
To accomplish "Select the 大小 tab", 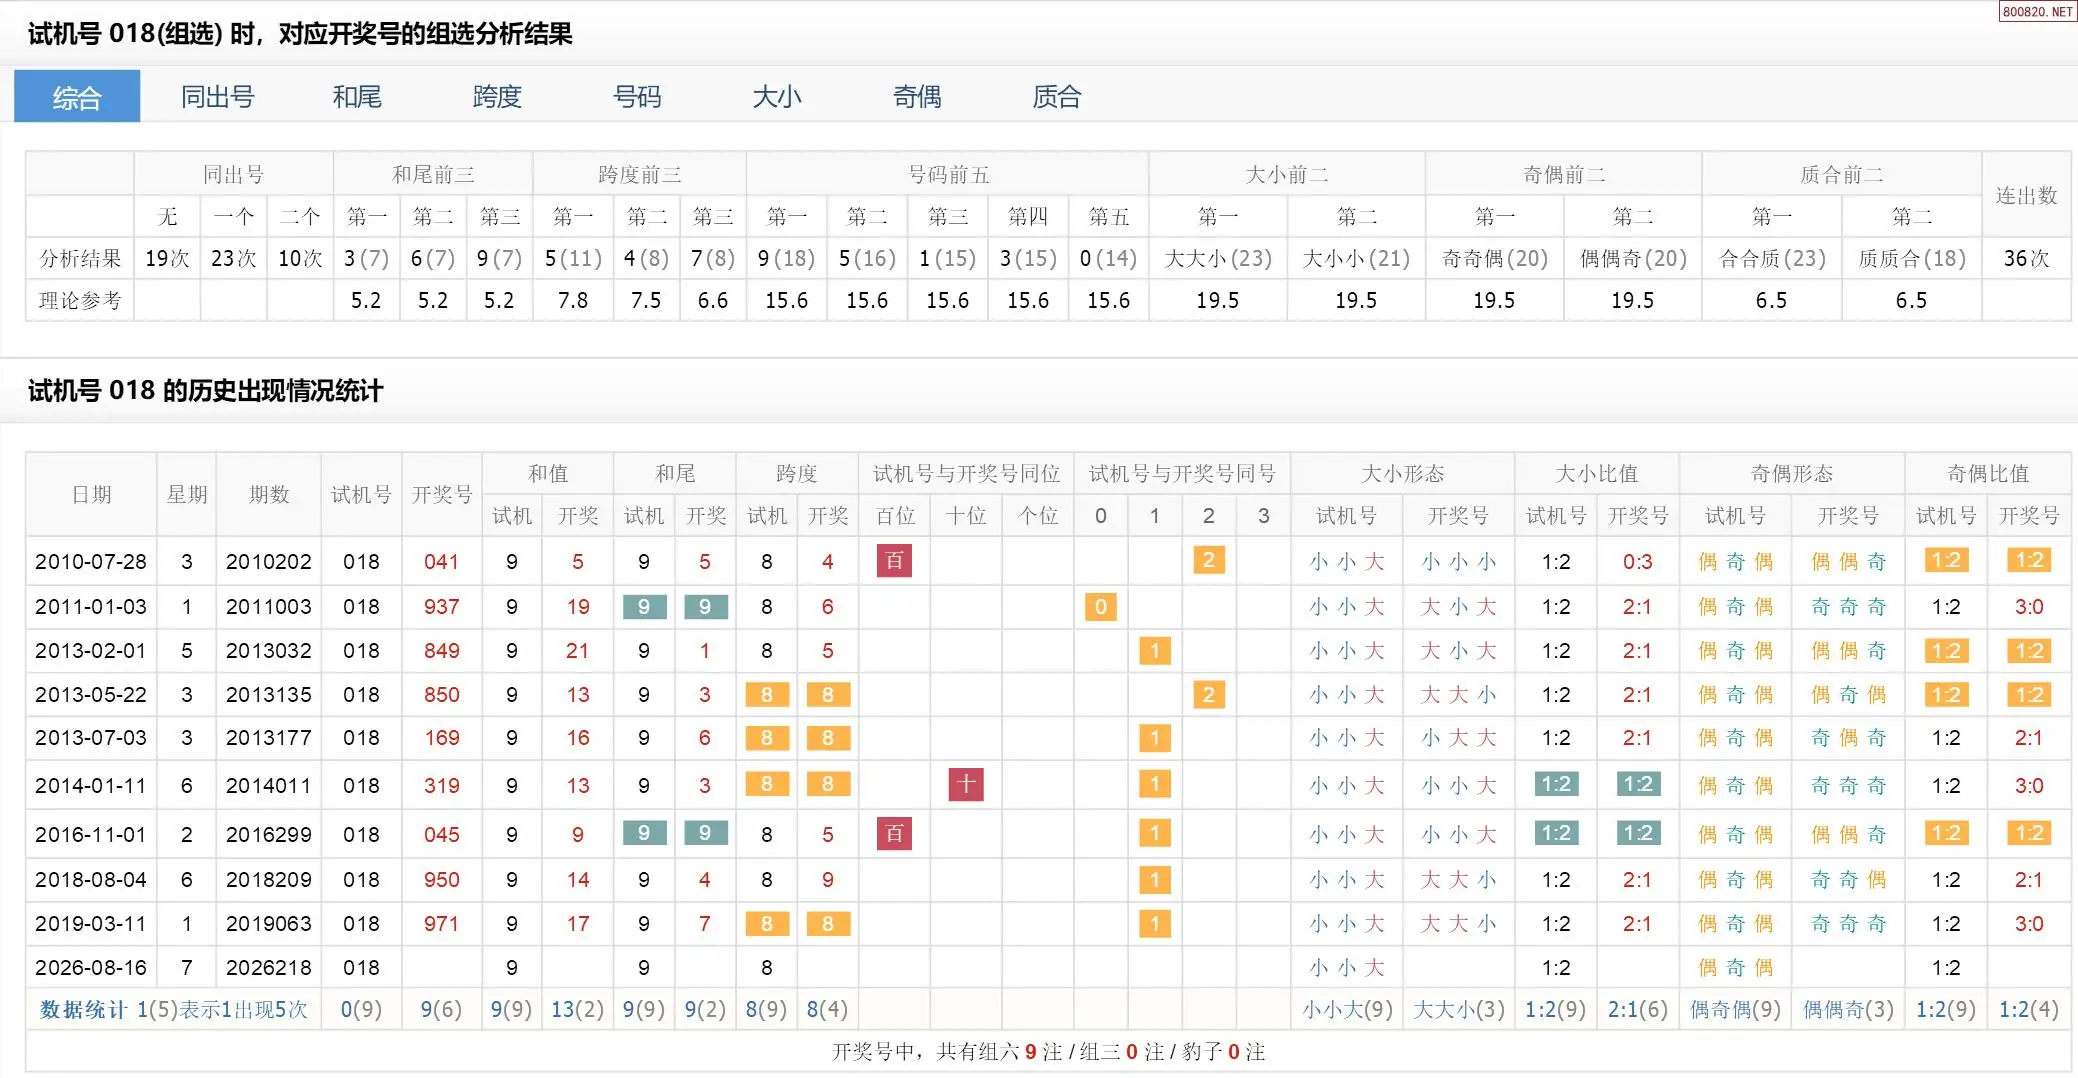I will pyautogui.click(x=777, y=97).
